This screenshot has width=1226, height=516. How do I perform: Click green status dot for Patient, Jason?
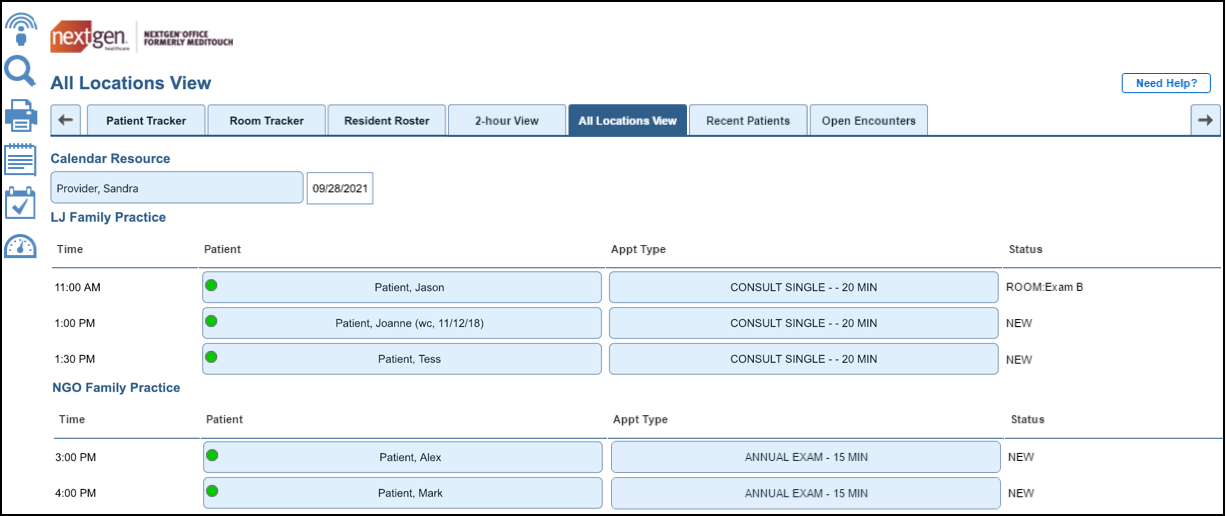point(211,286)
